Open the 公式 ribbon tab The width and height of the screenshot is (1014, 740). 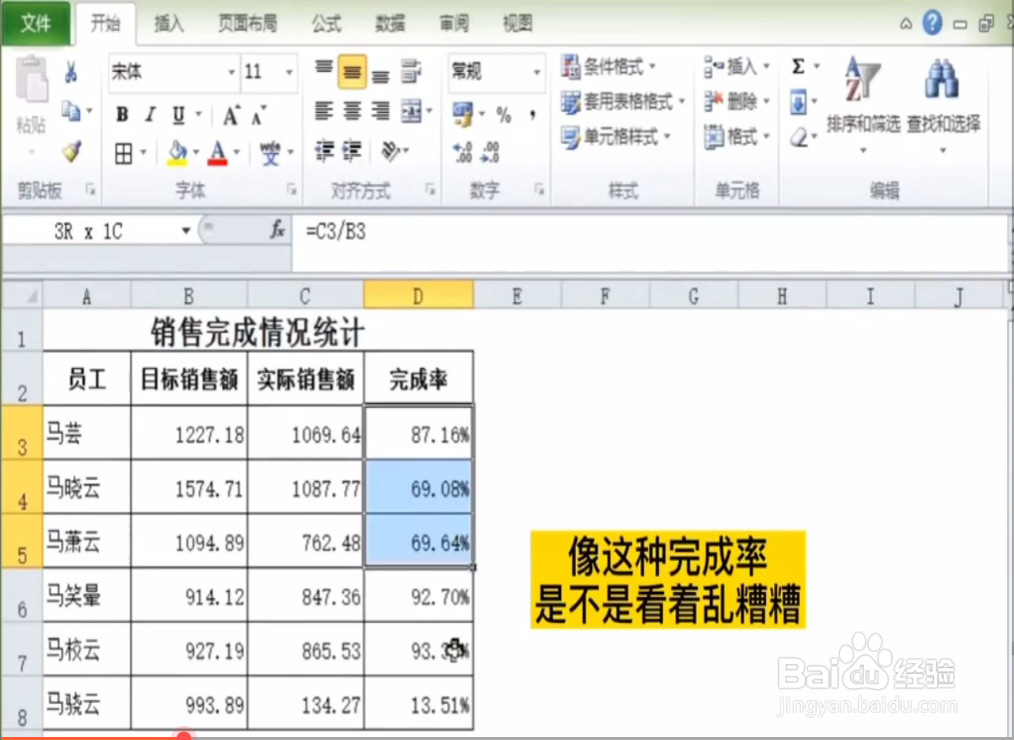coord(326,24)
